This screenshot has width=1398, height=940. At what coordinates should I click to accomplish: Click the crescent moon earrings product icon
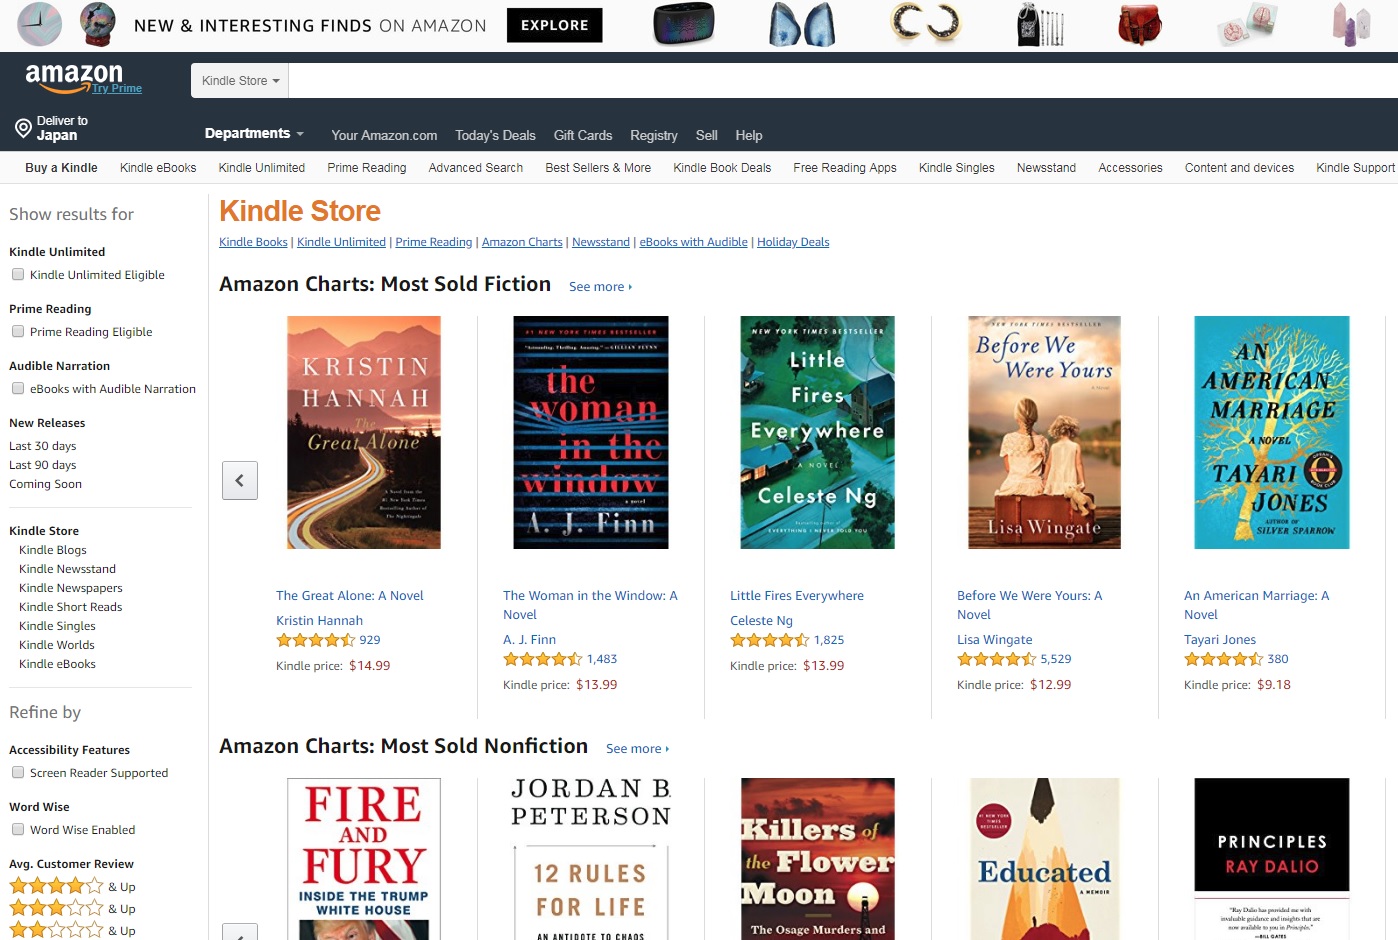pyautogui.click(x=925, y=25)
